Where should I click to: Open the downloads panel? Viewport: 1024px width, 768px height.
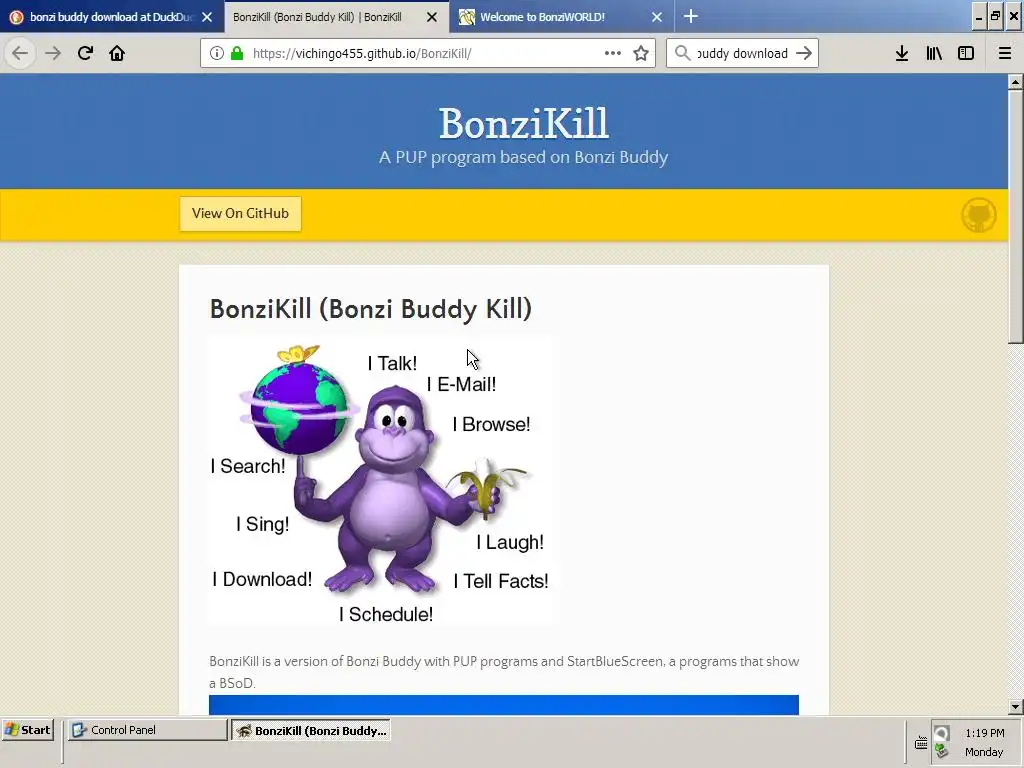click(x=902, y=53)
